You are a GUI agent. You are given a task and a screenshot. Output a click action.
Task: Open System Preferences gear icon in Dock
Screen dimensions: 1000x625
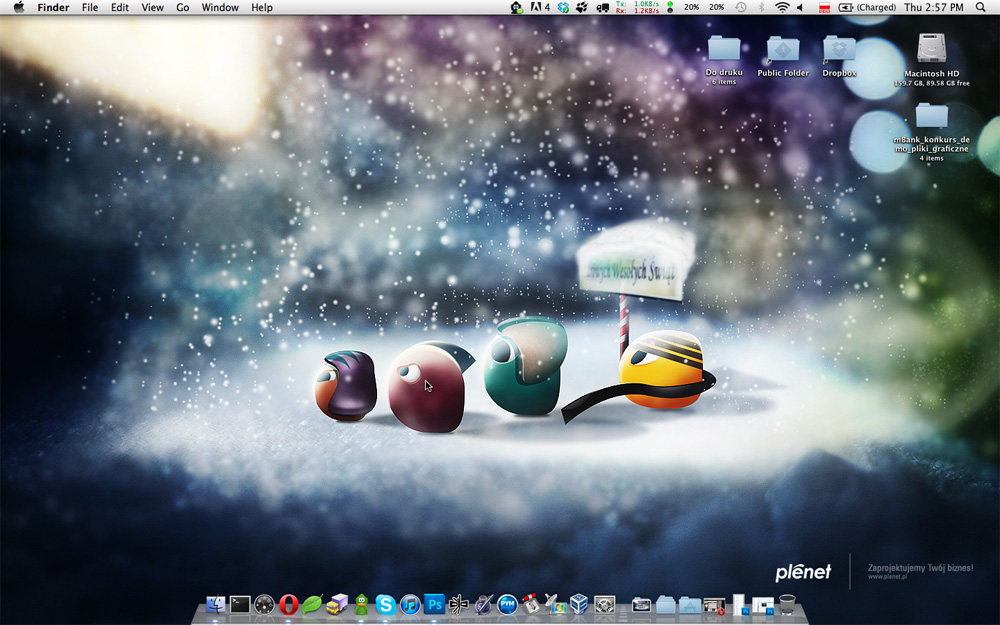604,603
